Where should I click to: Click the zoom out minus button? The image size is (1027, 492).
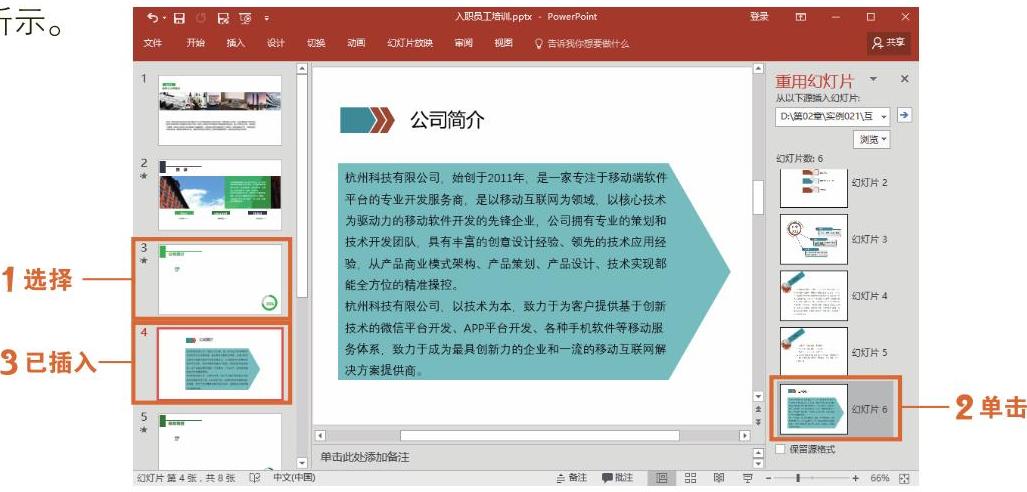pos(770,478)
